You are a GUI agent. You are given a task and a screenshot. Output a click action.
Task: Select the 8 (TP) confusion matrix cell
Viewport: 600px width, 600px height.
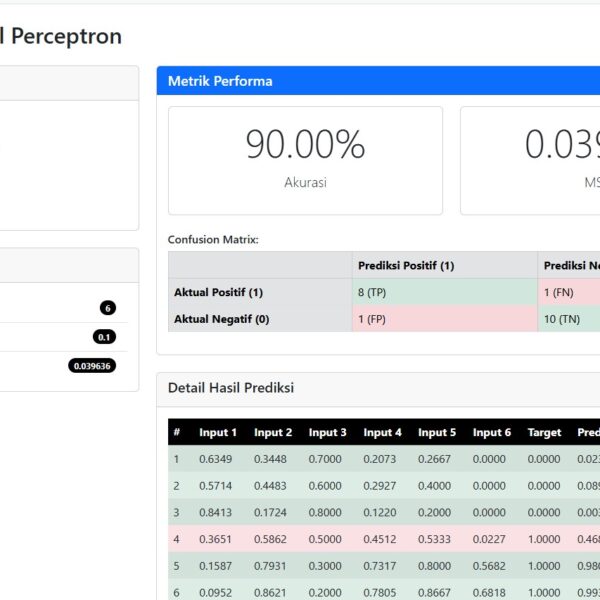[x=445, y=292]
